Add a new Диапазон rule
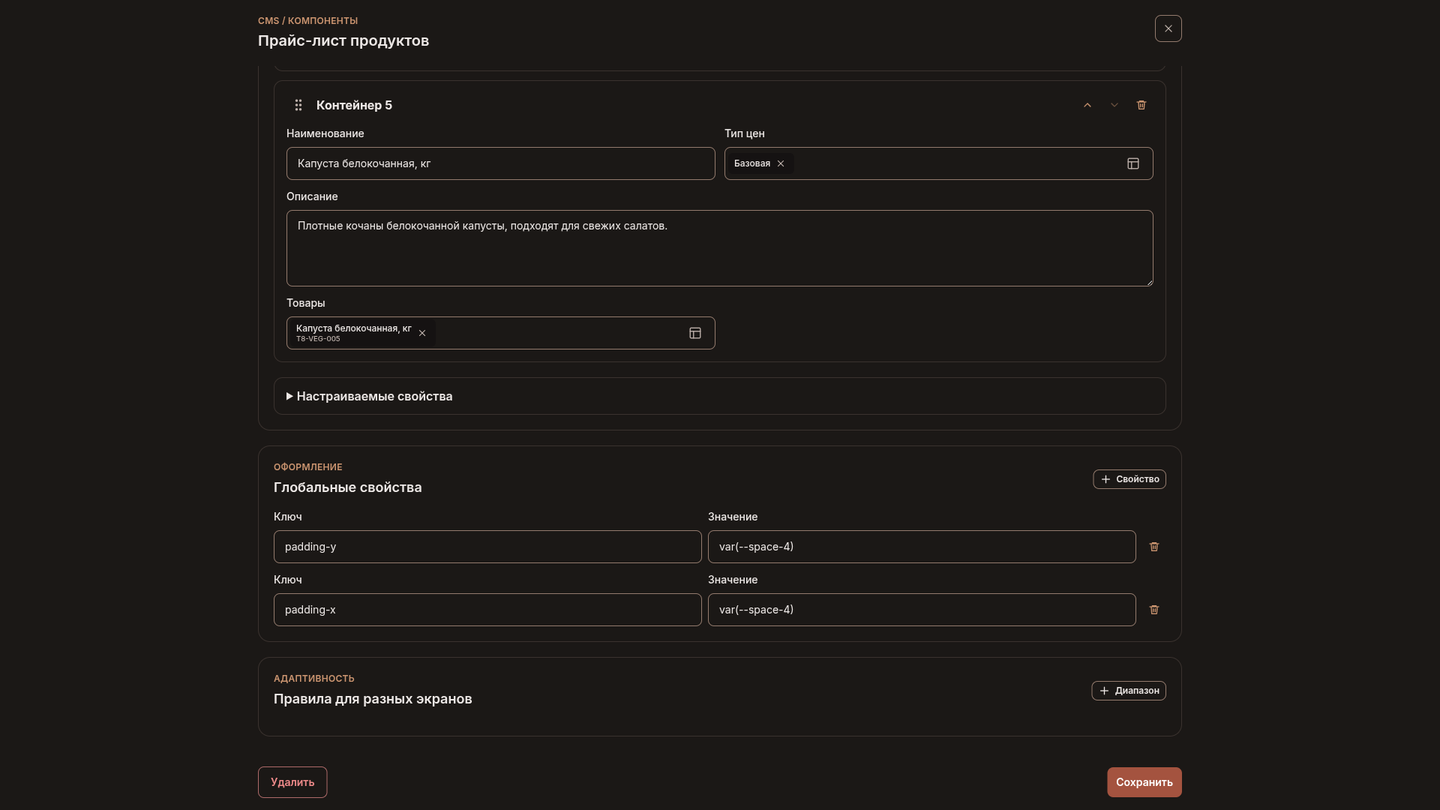 1128,690
